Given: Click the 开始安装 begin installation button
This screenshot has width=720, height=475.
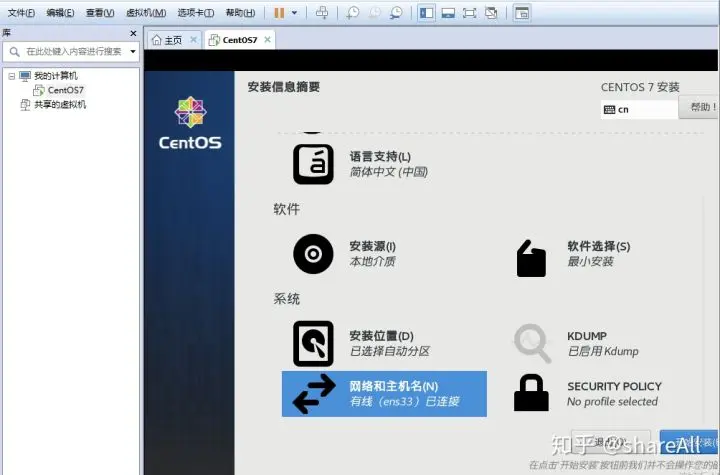Looking at the screenshot, I should pyautogui.click(x=689, y=442).
